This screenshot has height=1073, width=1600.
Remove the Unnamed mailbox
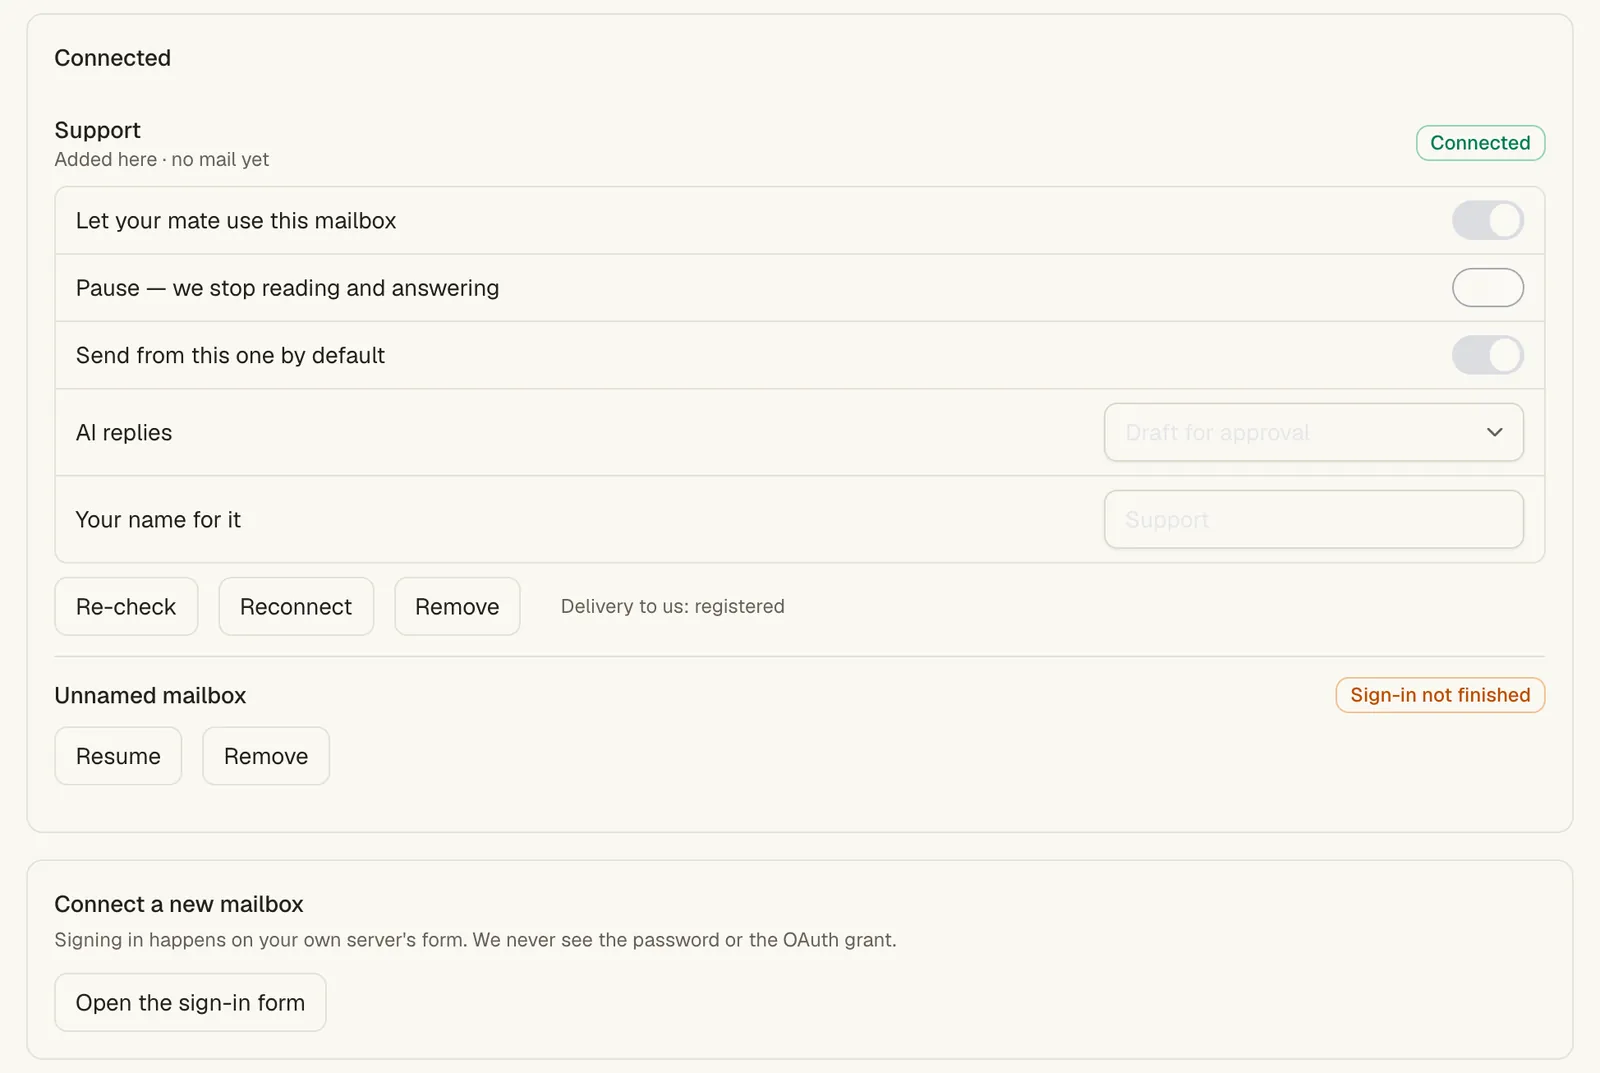[x=266, y=756]
